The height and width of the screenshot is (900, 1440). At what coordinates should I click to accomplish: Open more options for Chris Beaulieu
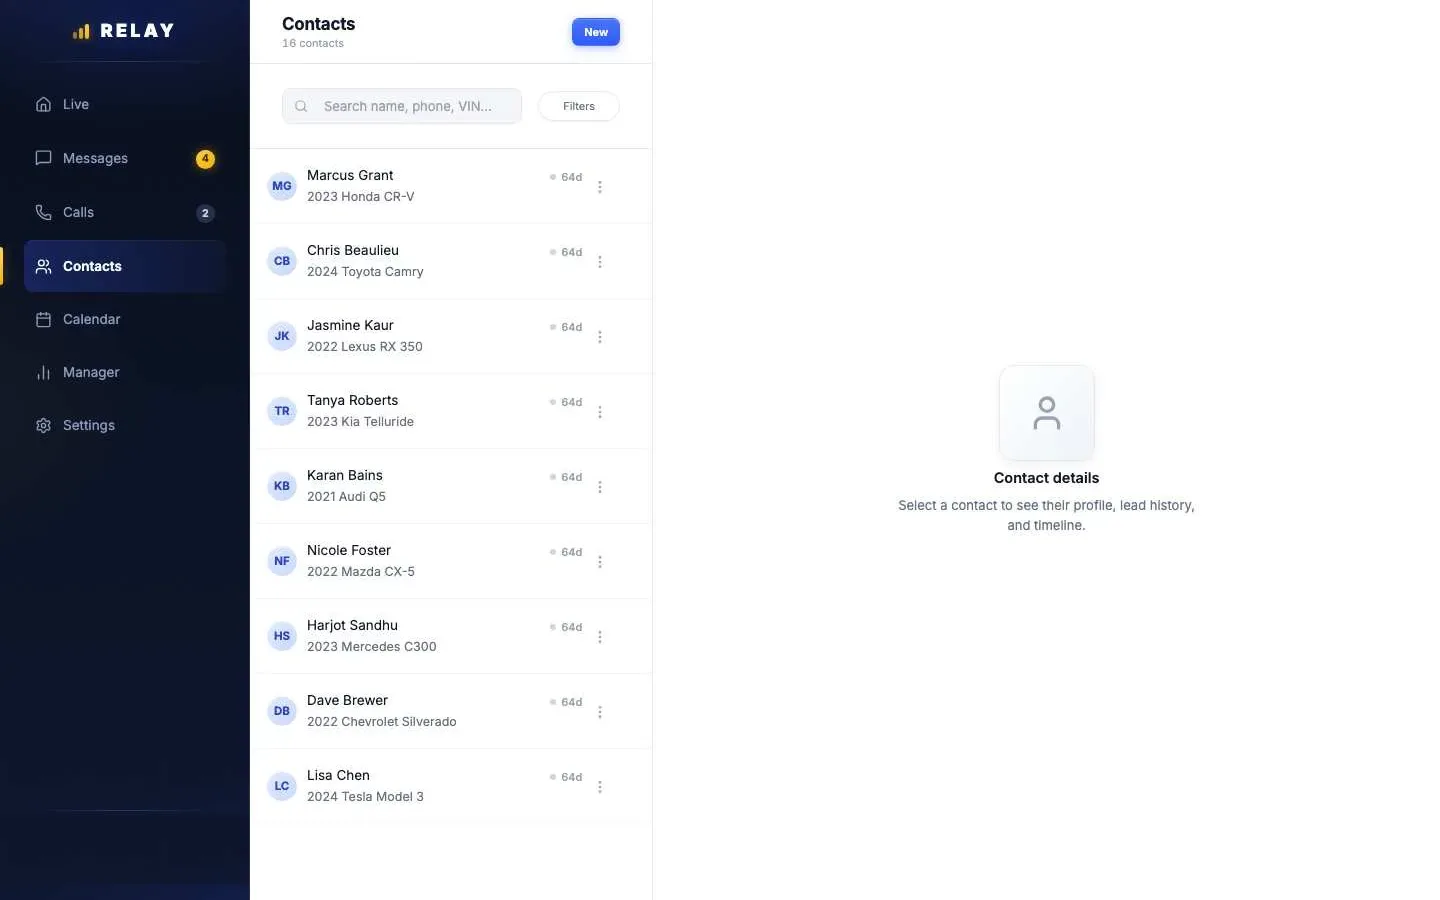click(x=600, y=262)
